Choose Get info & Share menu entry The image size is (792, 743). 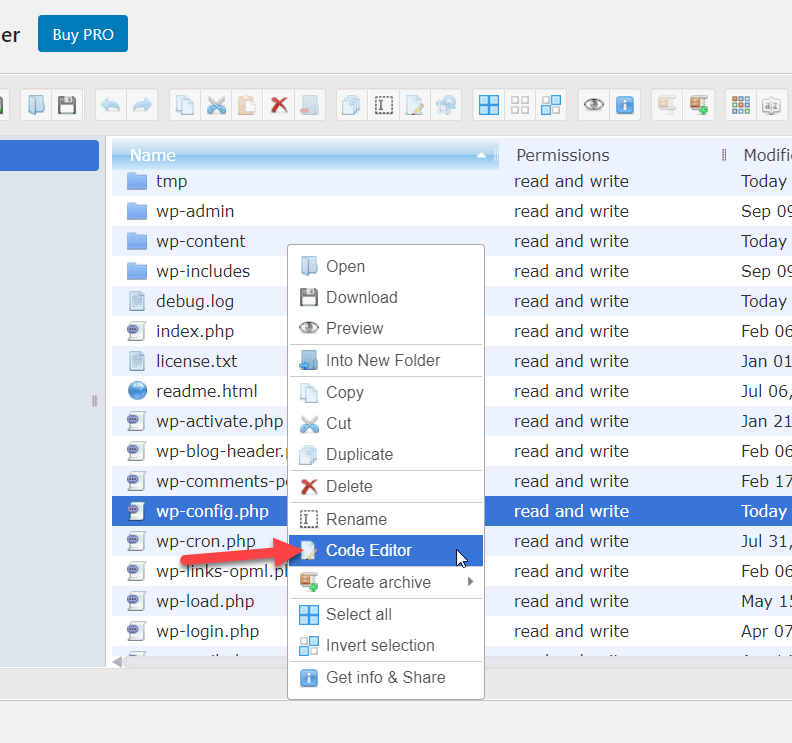click(386, 677)
